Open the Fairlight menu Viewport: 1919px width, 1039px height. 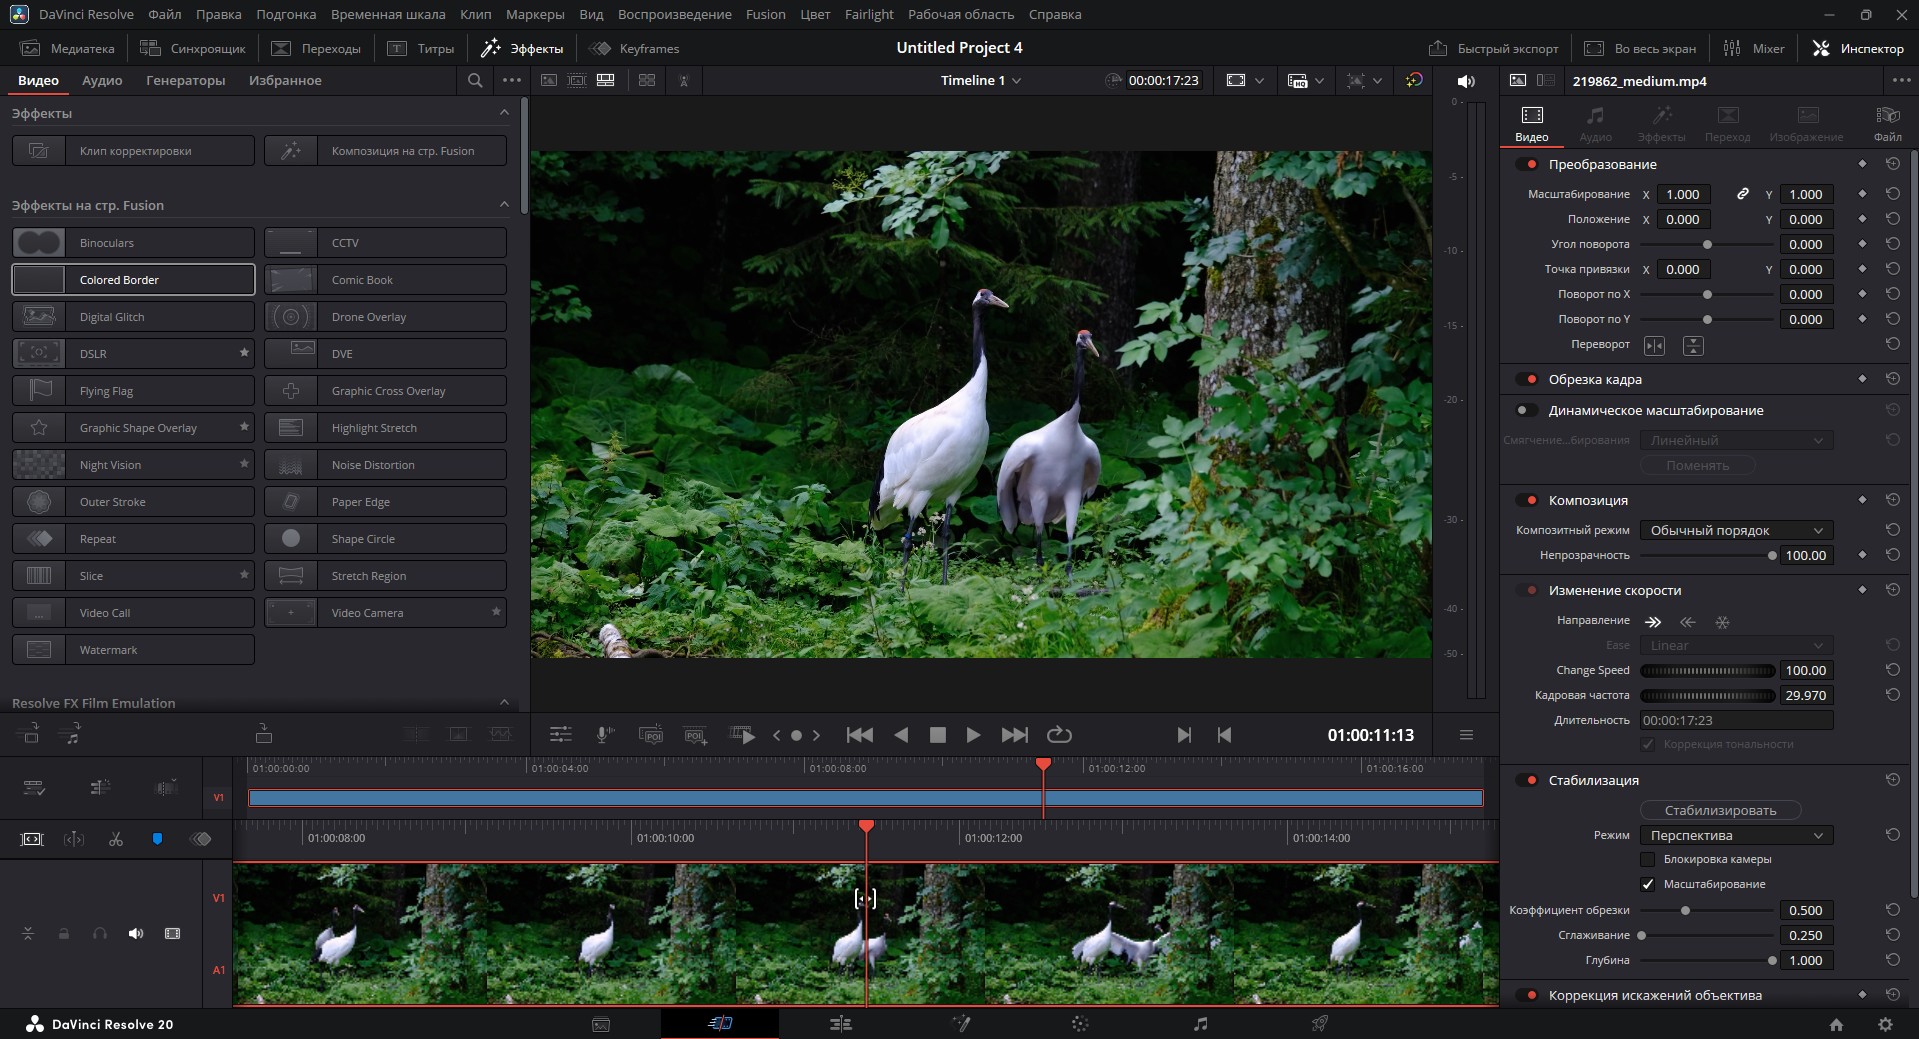[x=869, y=14]
